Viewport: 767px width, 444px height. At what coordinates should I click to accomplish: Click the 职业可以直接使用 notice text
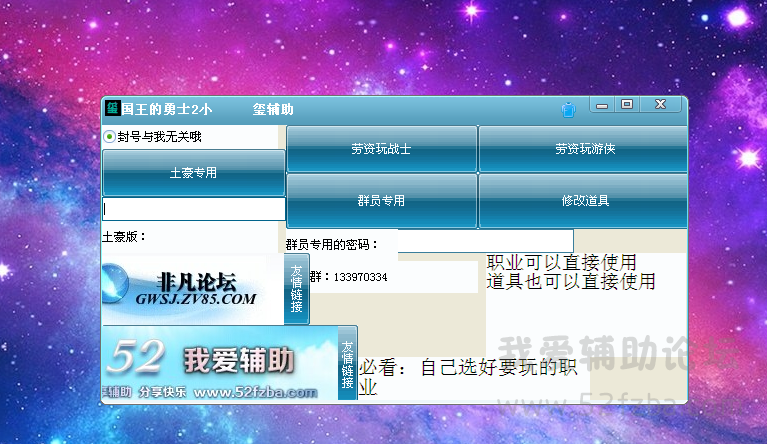560,262
